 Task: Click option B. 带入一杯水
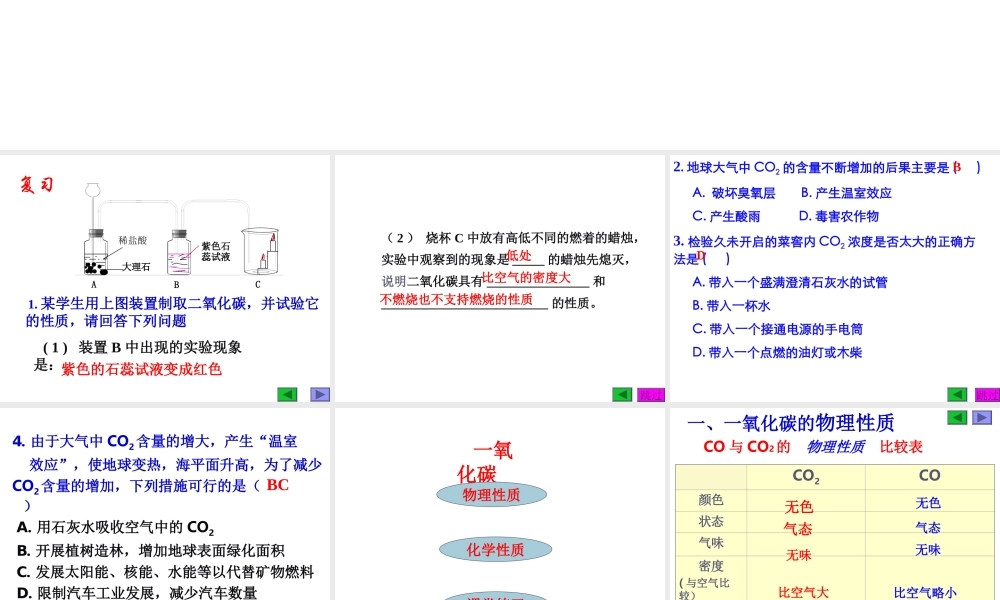point(732,306)
